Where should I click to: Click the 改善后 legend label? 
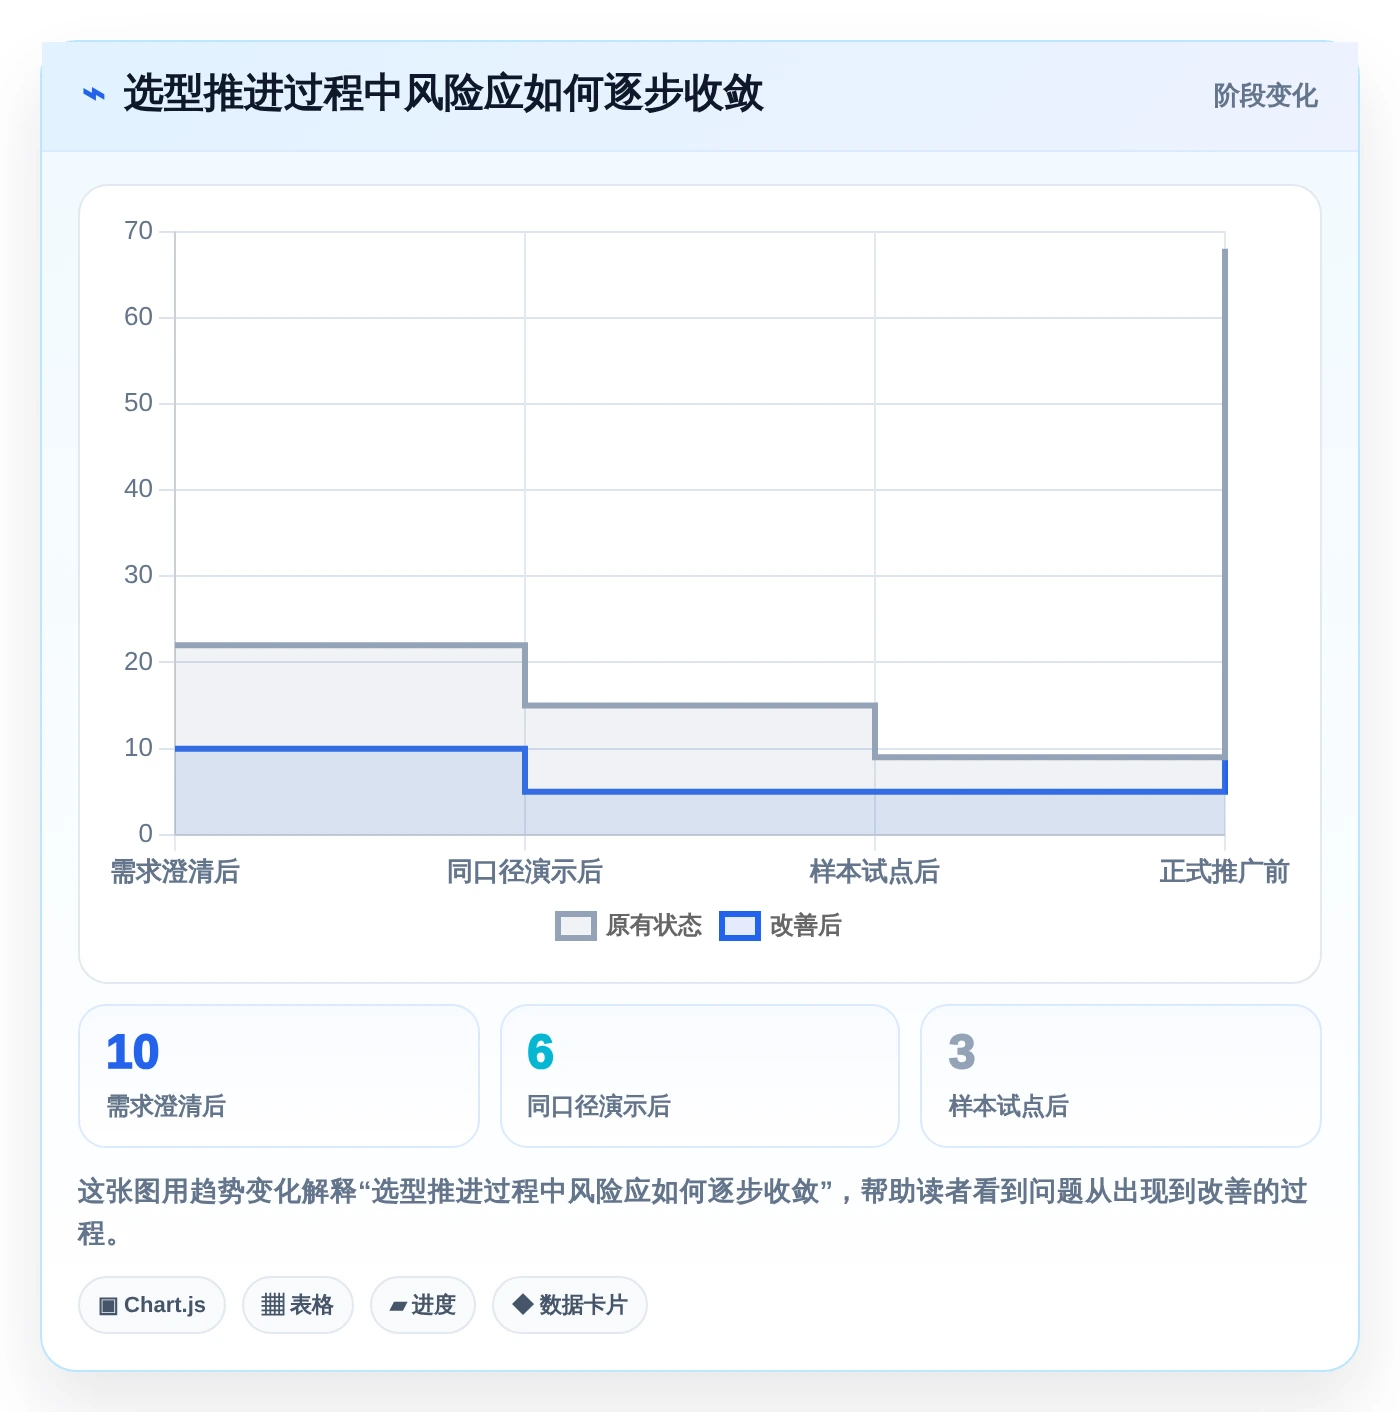point(805,926)
